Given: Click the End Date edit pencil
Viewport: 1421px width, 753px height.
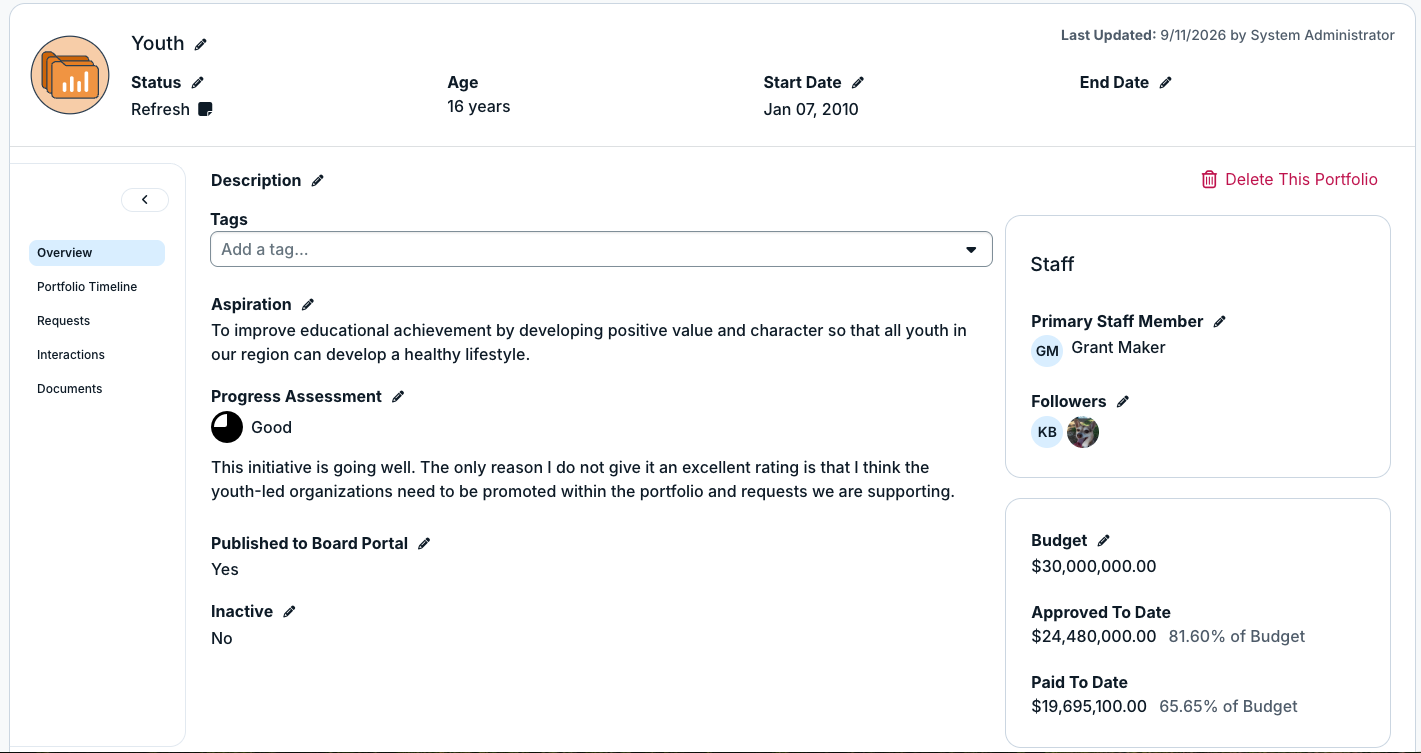Looking at the screenshot, I should pyautogui.click(x=1165, y=82).
